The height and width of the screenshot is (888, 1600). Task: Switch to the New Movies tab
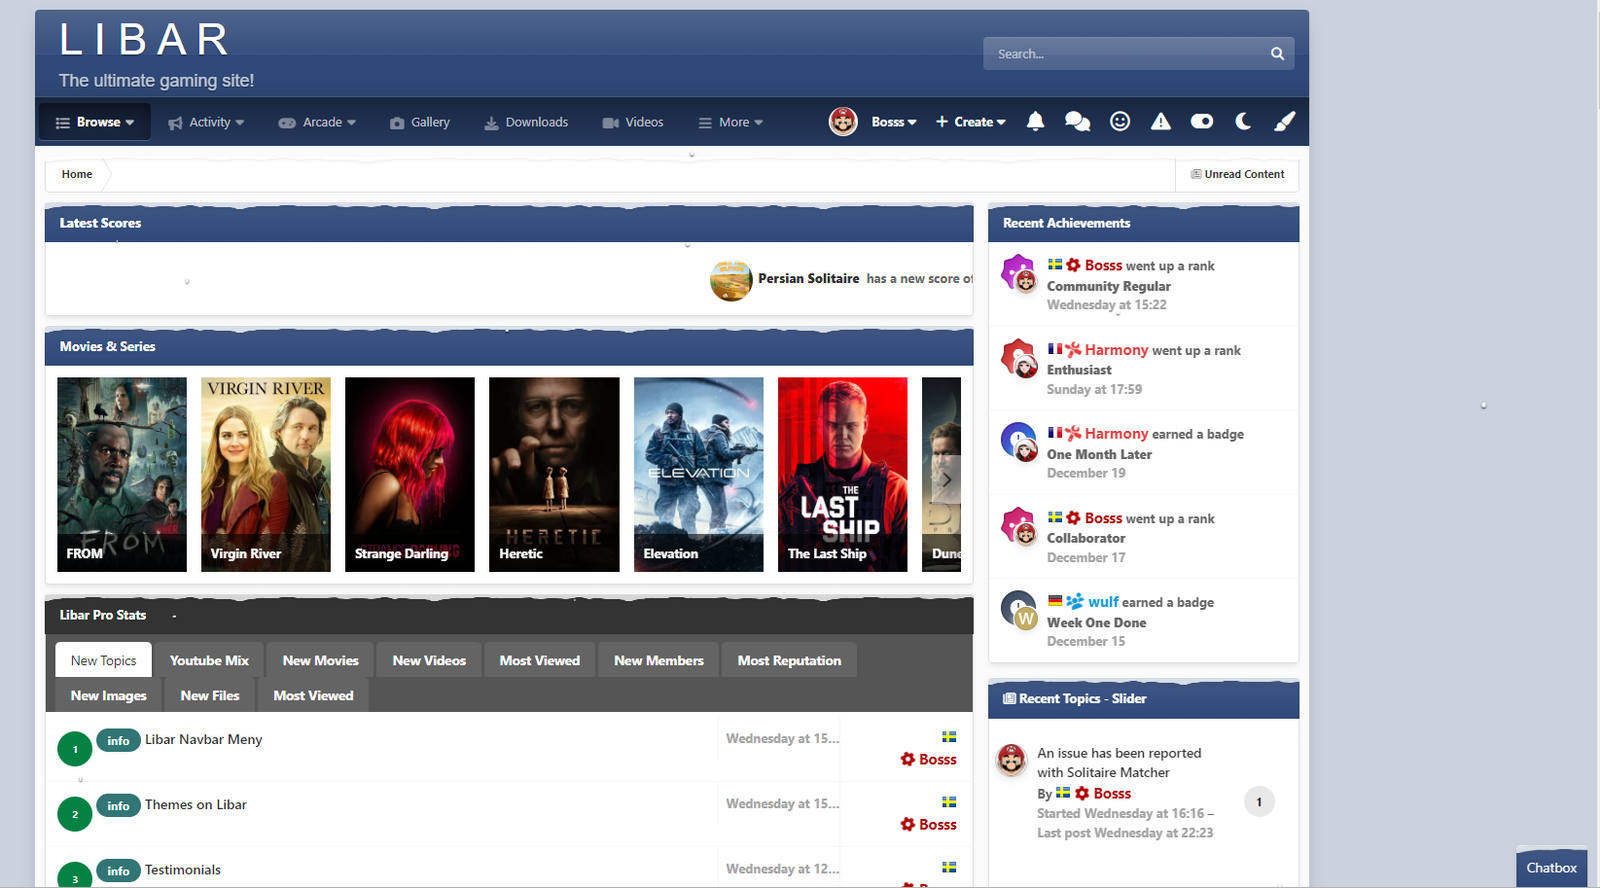[320, 660]
